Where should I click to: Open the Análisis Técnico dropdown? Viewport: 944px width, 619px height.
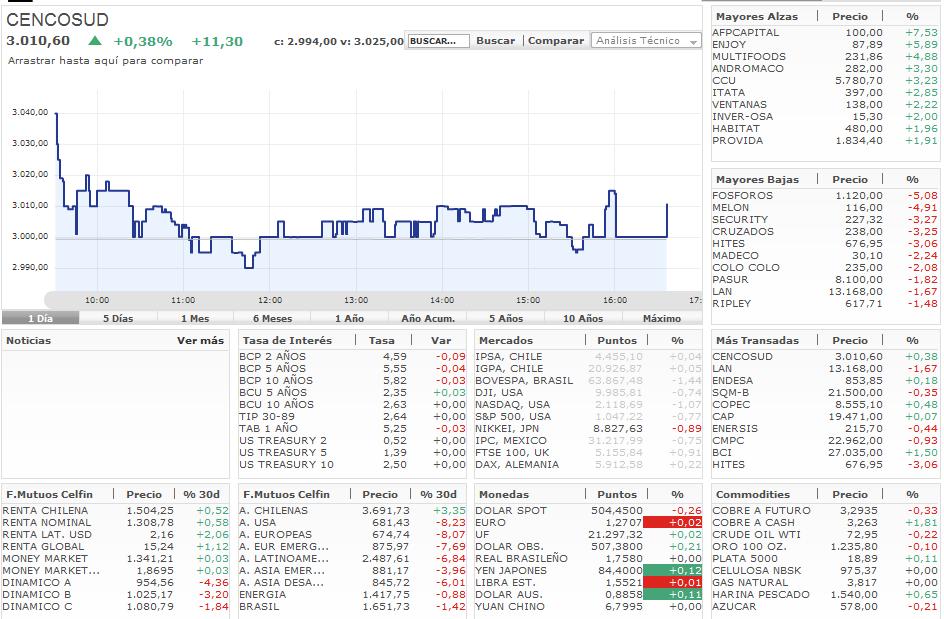tap(646, 41)
